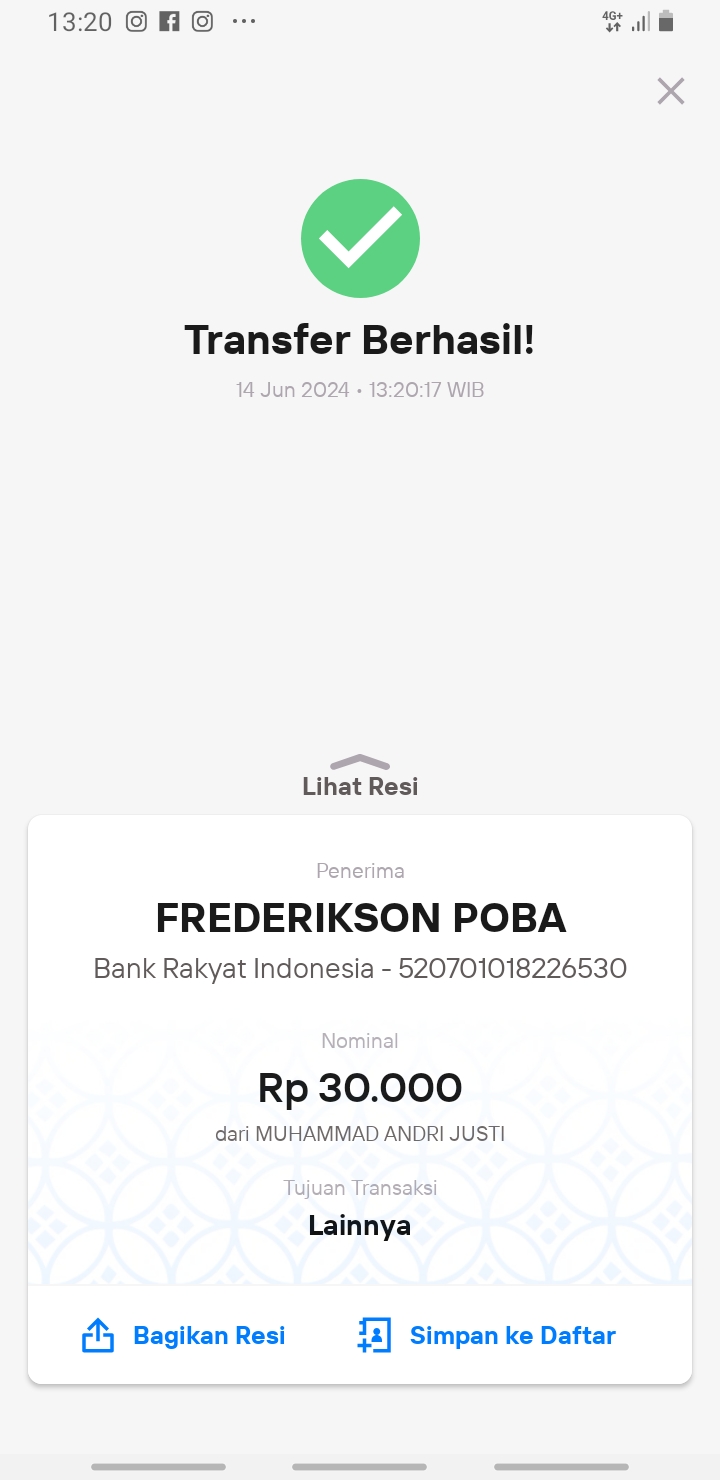The width and height of the screenshot is (720, 1480).
Task: Tap the Lainnya transaction purpose
Action: [360, 1225]
